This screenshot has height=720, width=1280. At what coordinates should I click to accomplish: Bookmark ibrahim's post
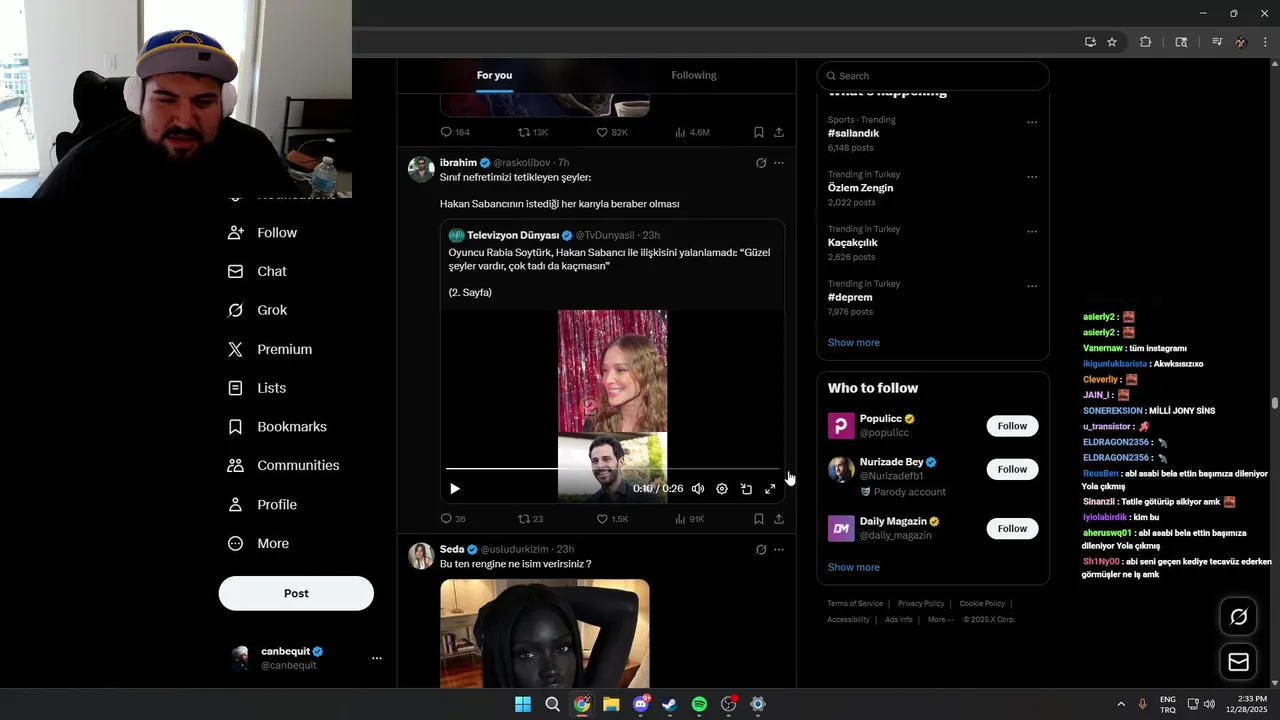(x=759, y=519)
